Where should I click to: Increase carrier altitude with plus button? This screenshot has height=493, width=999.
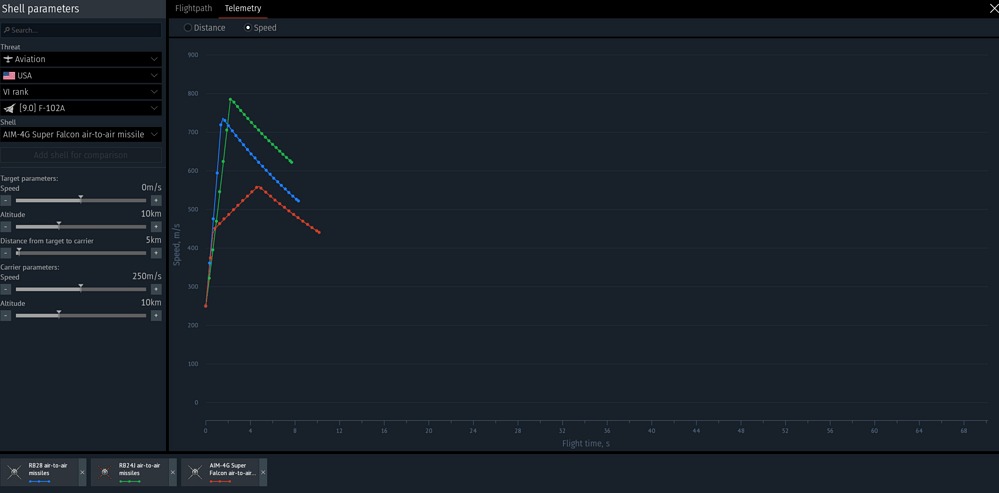point(156,315)
